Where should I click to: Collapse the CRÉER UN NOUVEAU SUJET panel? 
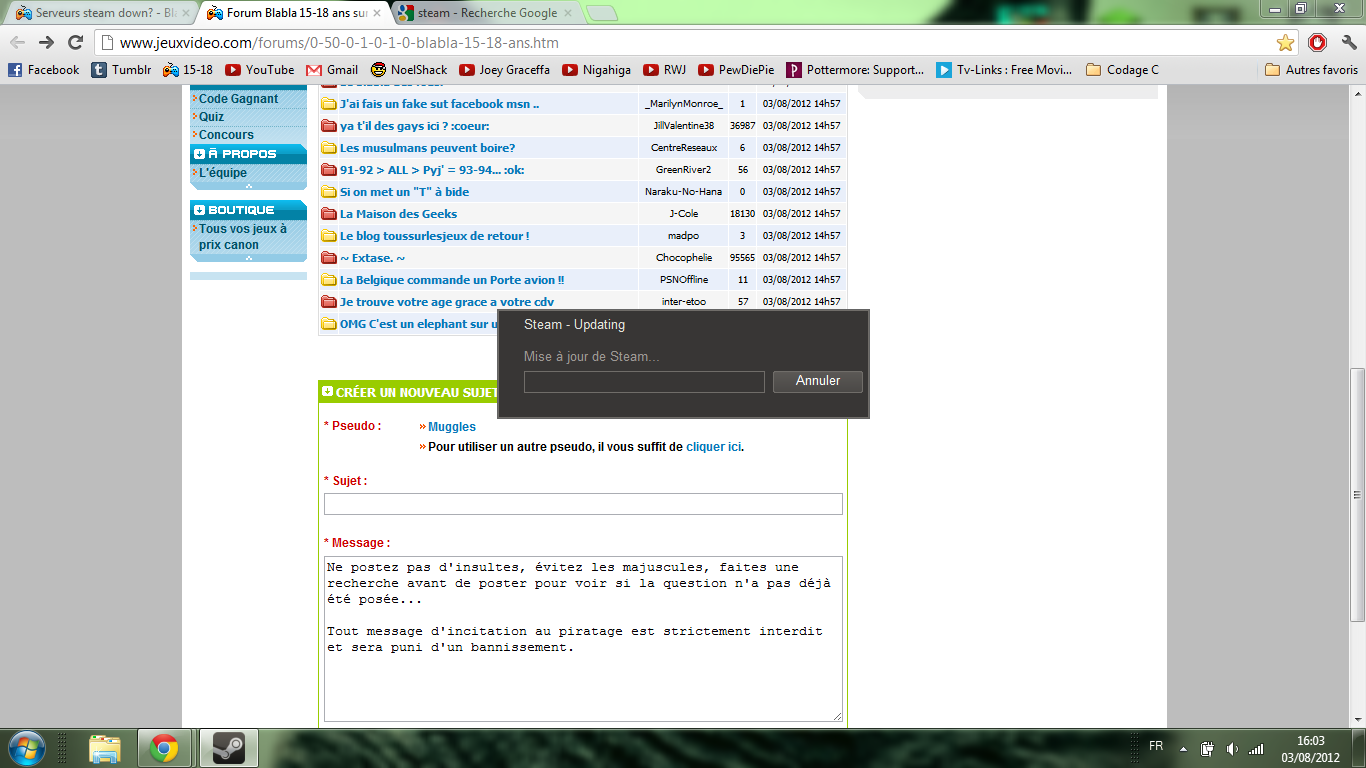click(327, 392)
